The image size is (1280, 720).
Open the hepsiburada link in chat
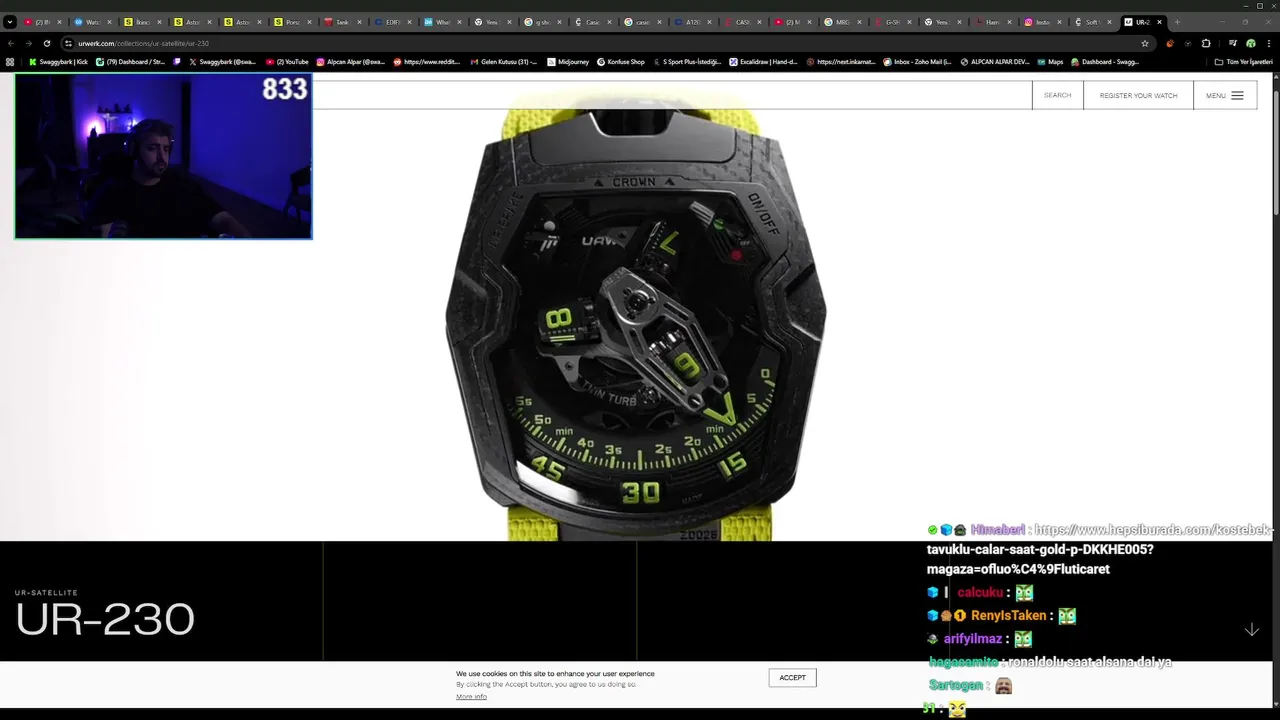pyautogui.click(x=1100, y=549)
